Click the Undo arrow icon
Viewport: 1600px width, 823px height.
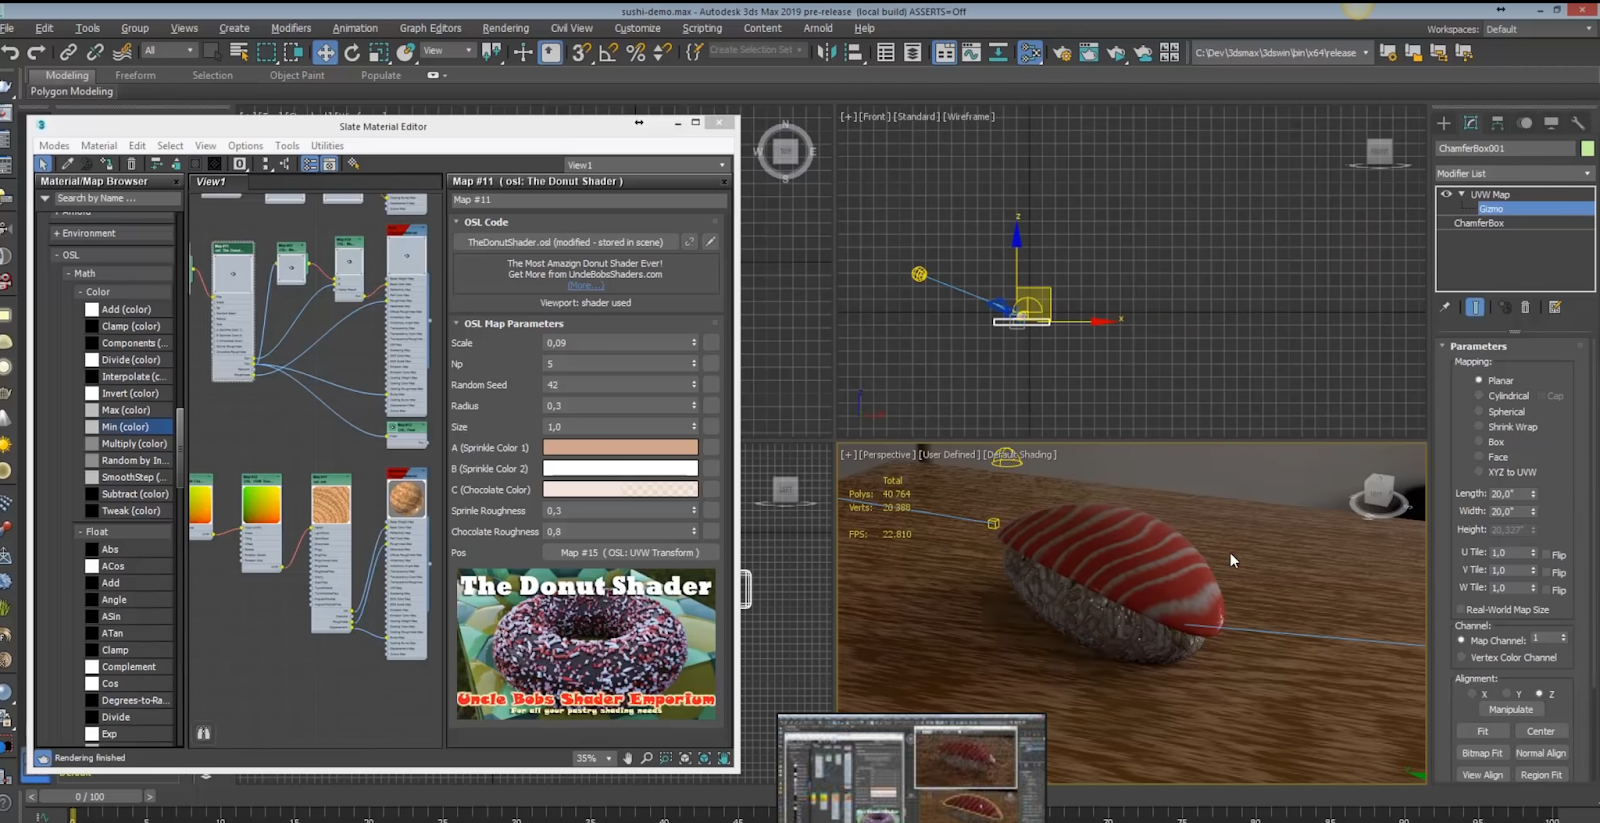pos(11,53)
